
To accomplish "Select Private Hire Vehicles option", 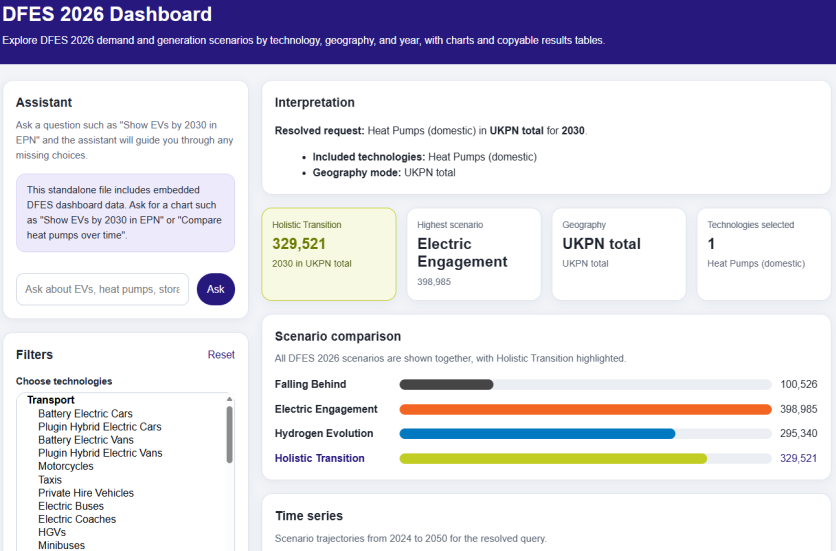I will coord(86,493).
